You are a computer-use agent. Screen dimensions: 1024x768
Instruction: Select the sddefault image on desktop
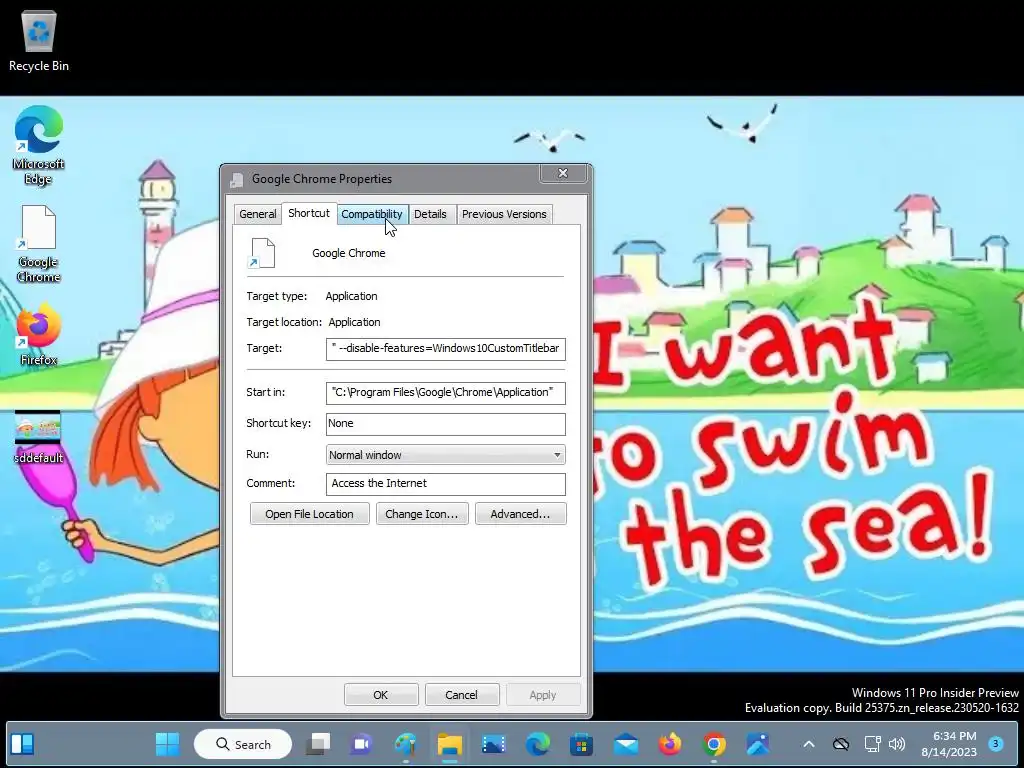pyautogui.click(x=39, y=437)
